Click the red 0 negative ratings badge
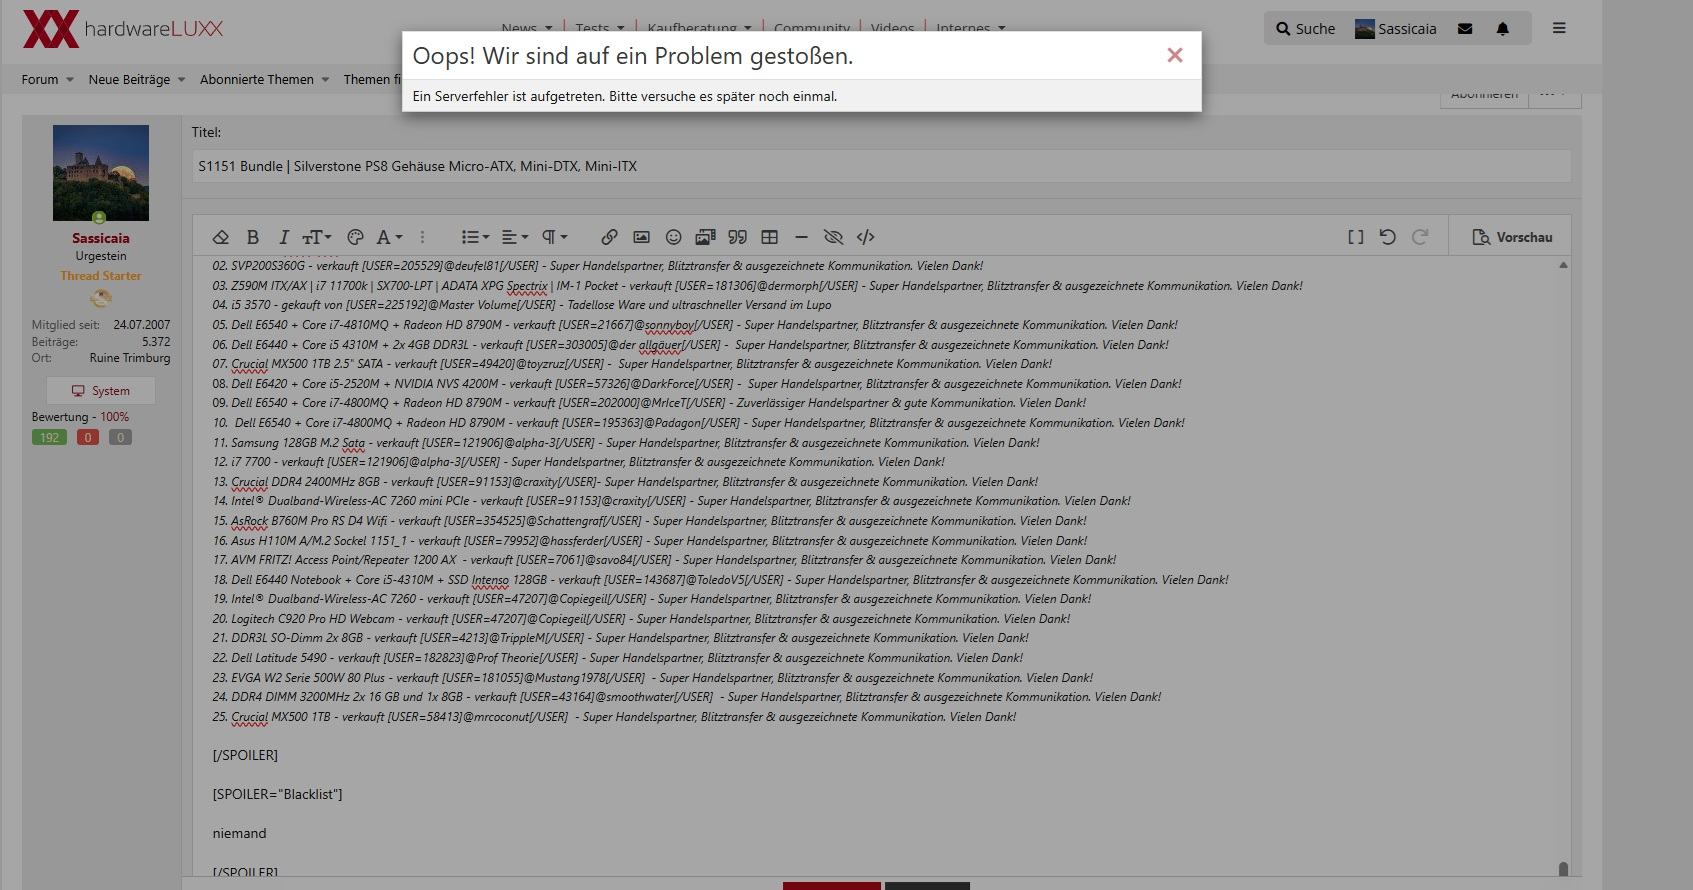 [x=88, y=437]
